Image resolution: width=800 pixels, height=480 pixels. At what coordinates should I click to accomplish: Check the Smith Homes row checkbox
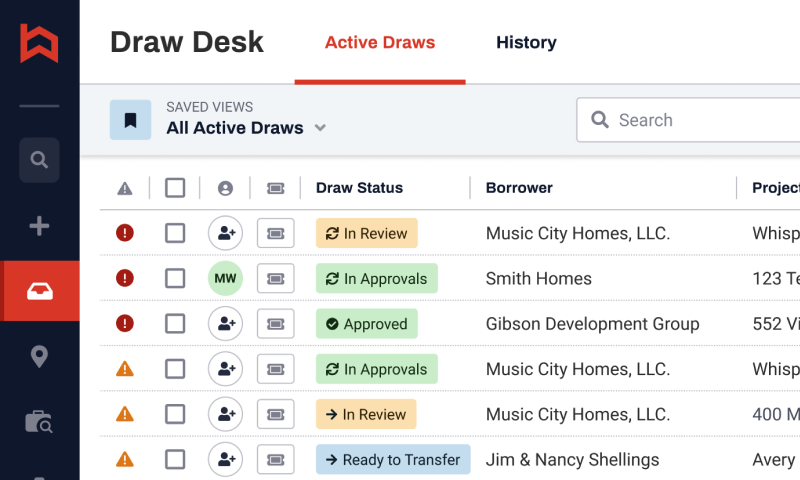click(x=175, y=279)
